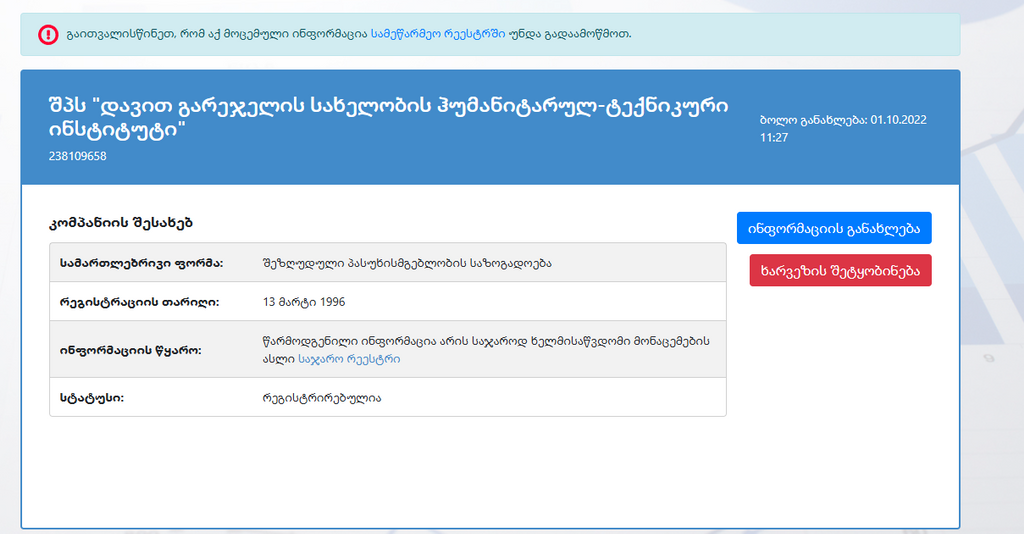
Task: Click the ხარვეზის შეტყობინება button
Action: (840, 271)
